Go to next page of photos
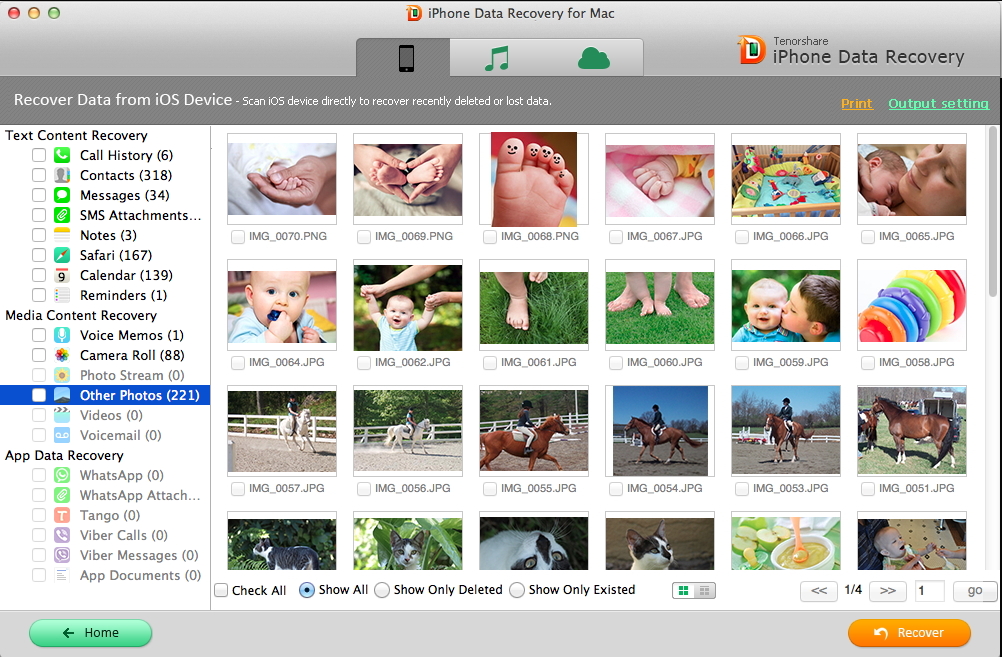This screenshot has width=1002, height=657. click(887, 591)
